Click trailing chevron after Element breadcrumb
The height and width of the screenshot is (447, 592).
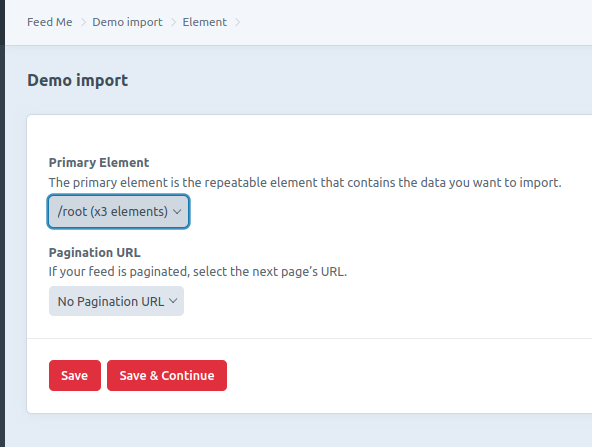(237, 22)
